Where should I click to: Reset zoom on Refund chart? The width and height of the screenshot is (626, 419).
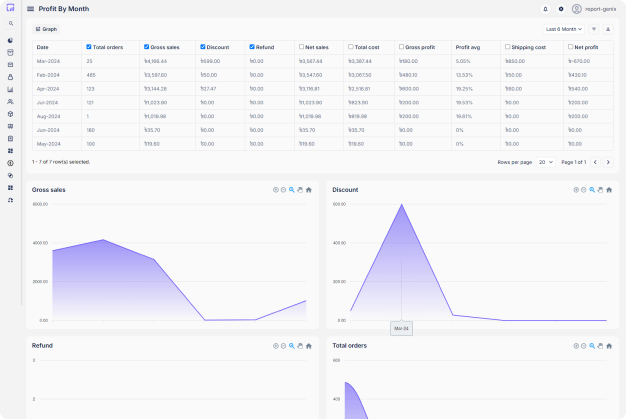309,346
